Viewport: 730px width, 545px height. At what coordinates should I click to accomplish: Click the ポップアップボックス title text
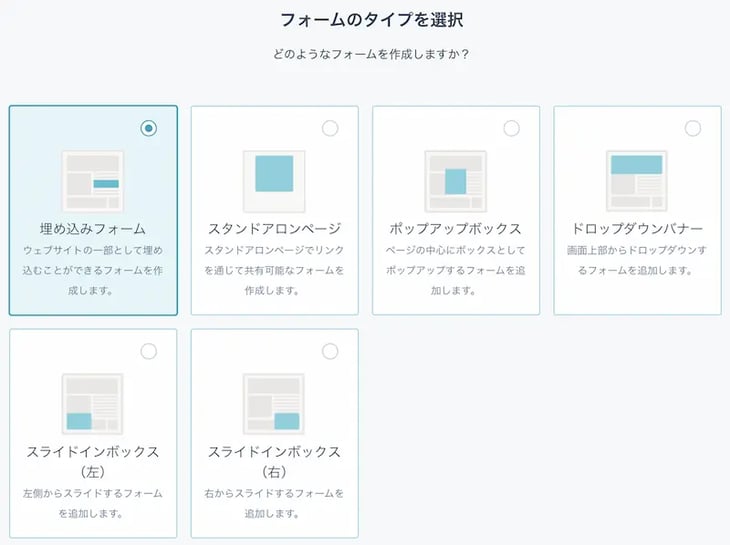pyautogui.click(x=455, y=228)
